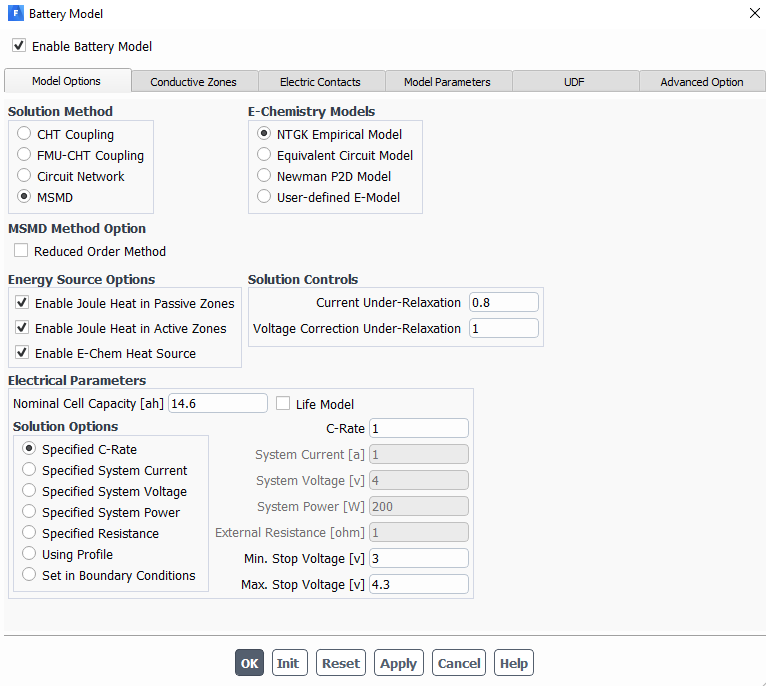Screen dimensions: 766x686
Task: Toggle Enable Joule Heat in Passive Zones
Action: click(22, 302)
